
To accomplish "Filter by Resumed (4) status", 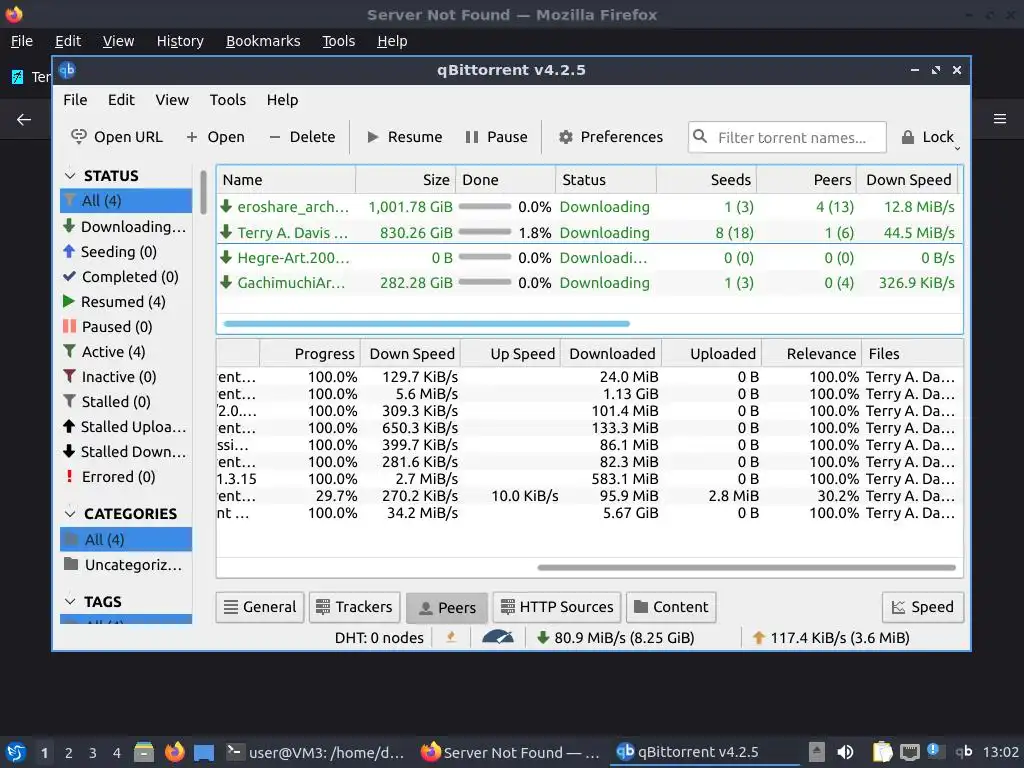I will [x=126, y=302].
